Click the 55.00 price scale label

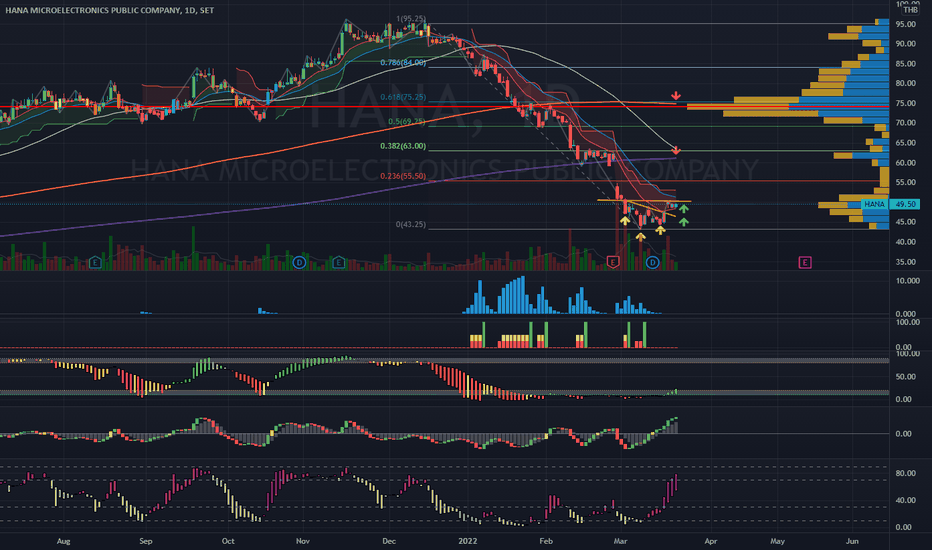pyautogui.click(x=905, y=183)
